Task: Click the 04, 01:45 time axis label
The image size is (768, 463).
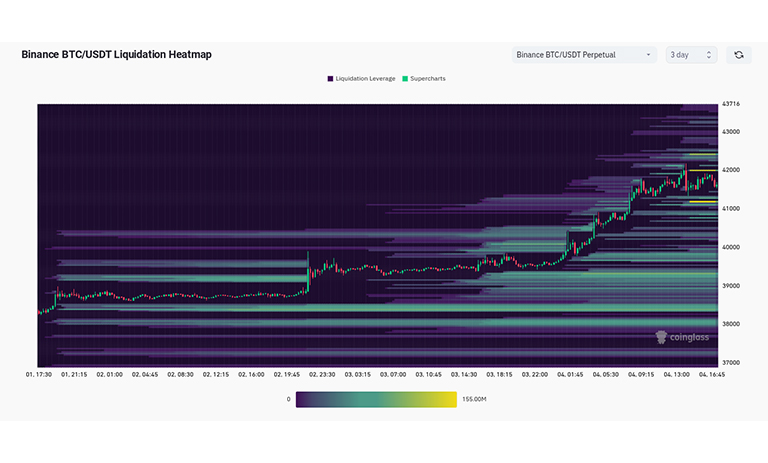Action: (570, 374)
